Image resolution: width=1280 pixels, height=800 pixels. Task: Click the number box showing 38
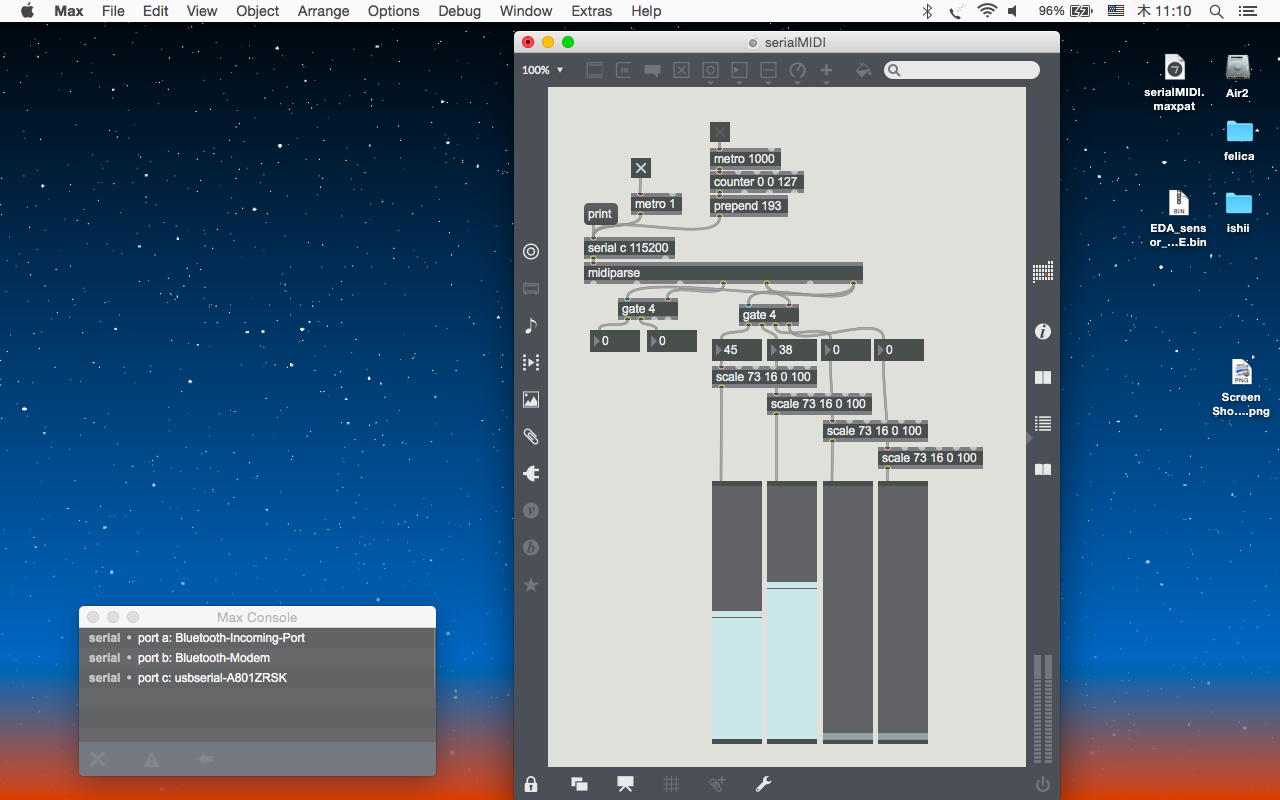[792, 350]
